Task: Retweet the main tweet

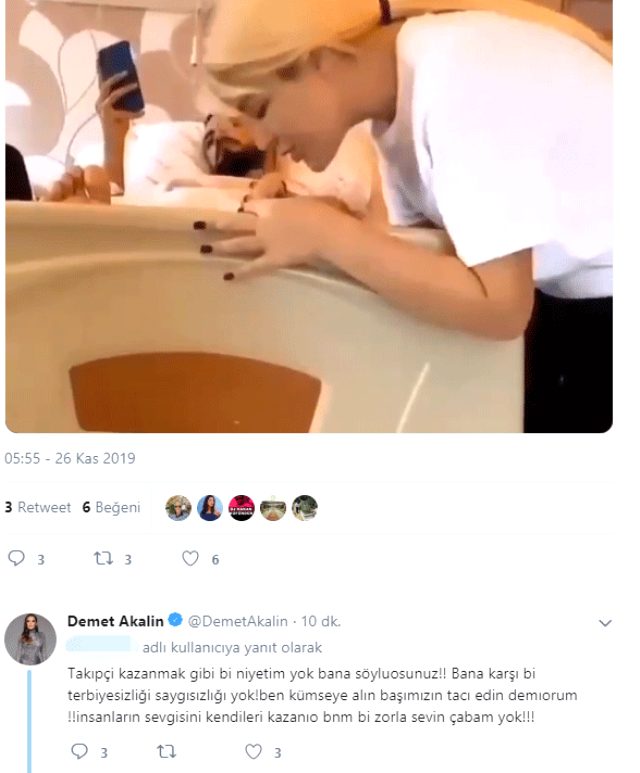Action: (x=103, y=559)
